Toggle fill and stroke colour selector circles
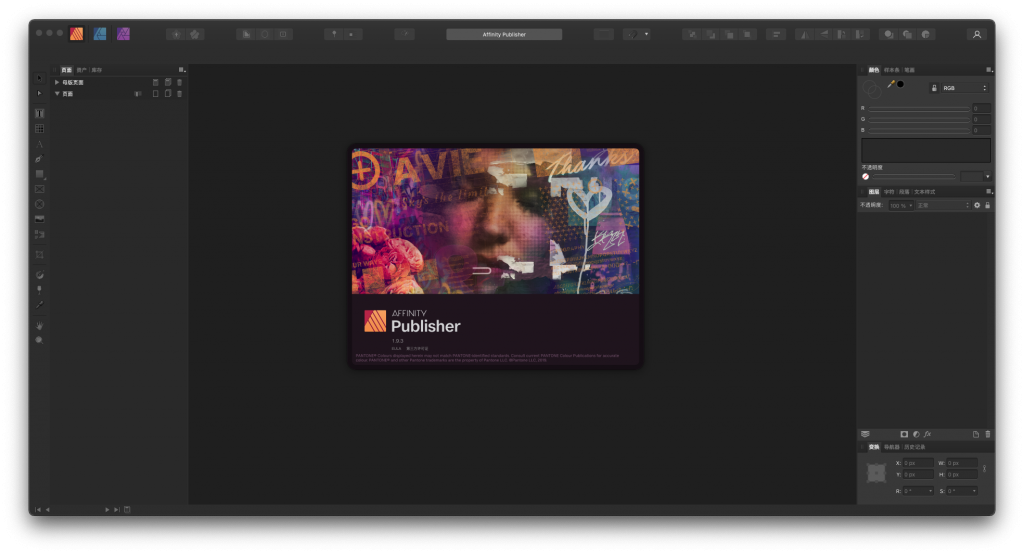 872,89
